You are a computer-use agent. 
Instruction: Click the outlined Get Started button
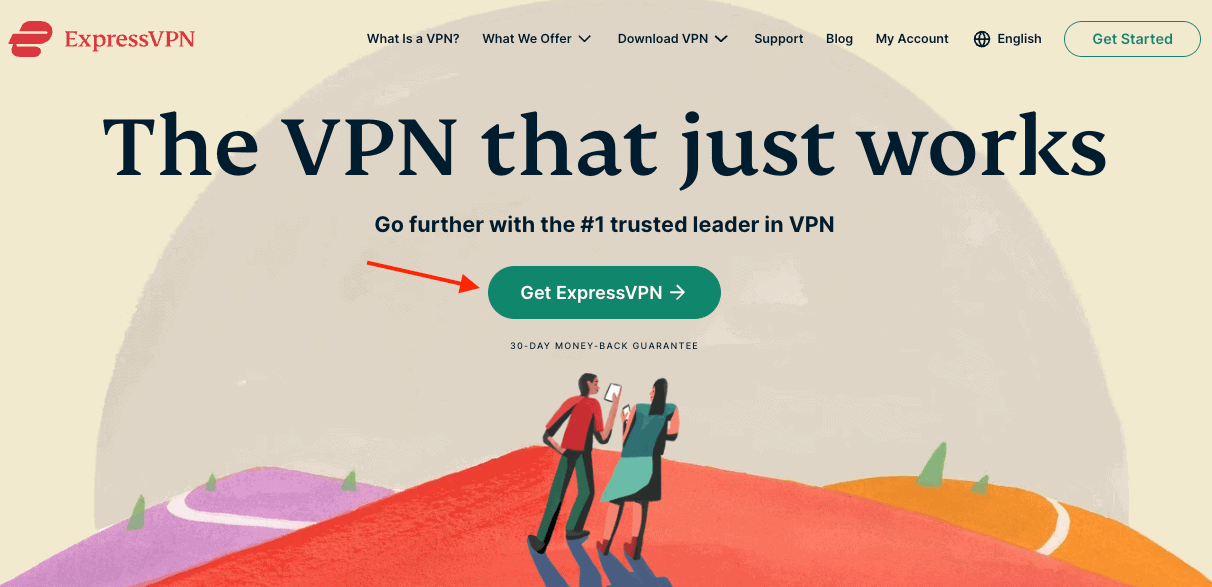tap(1132, 39)
